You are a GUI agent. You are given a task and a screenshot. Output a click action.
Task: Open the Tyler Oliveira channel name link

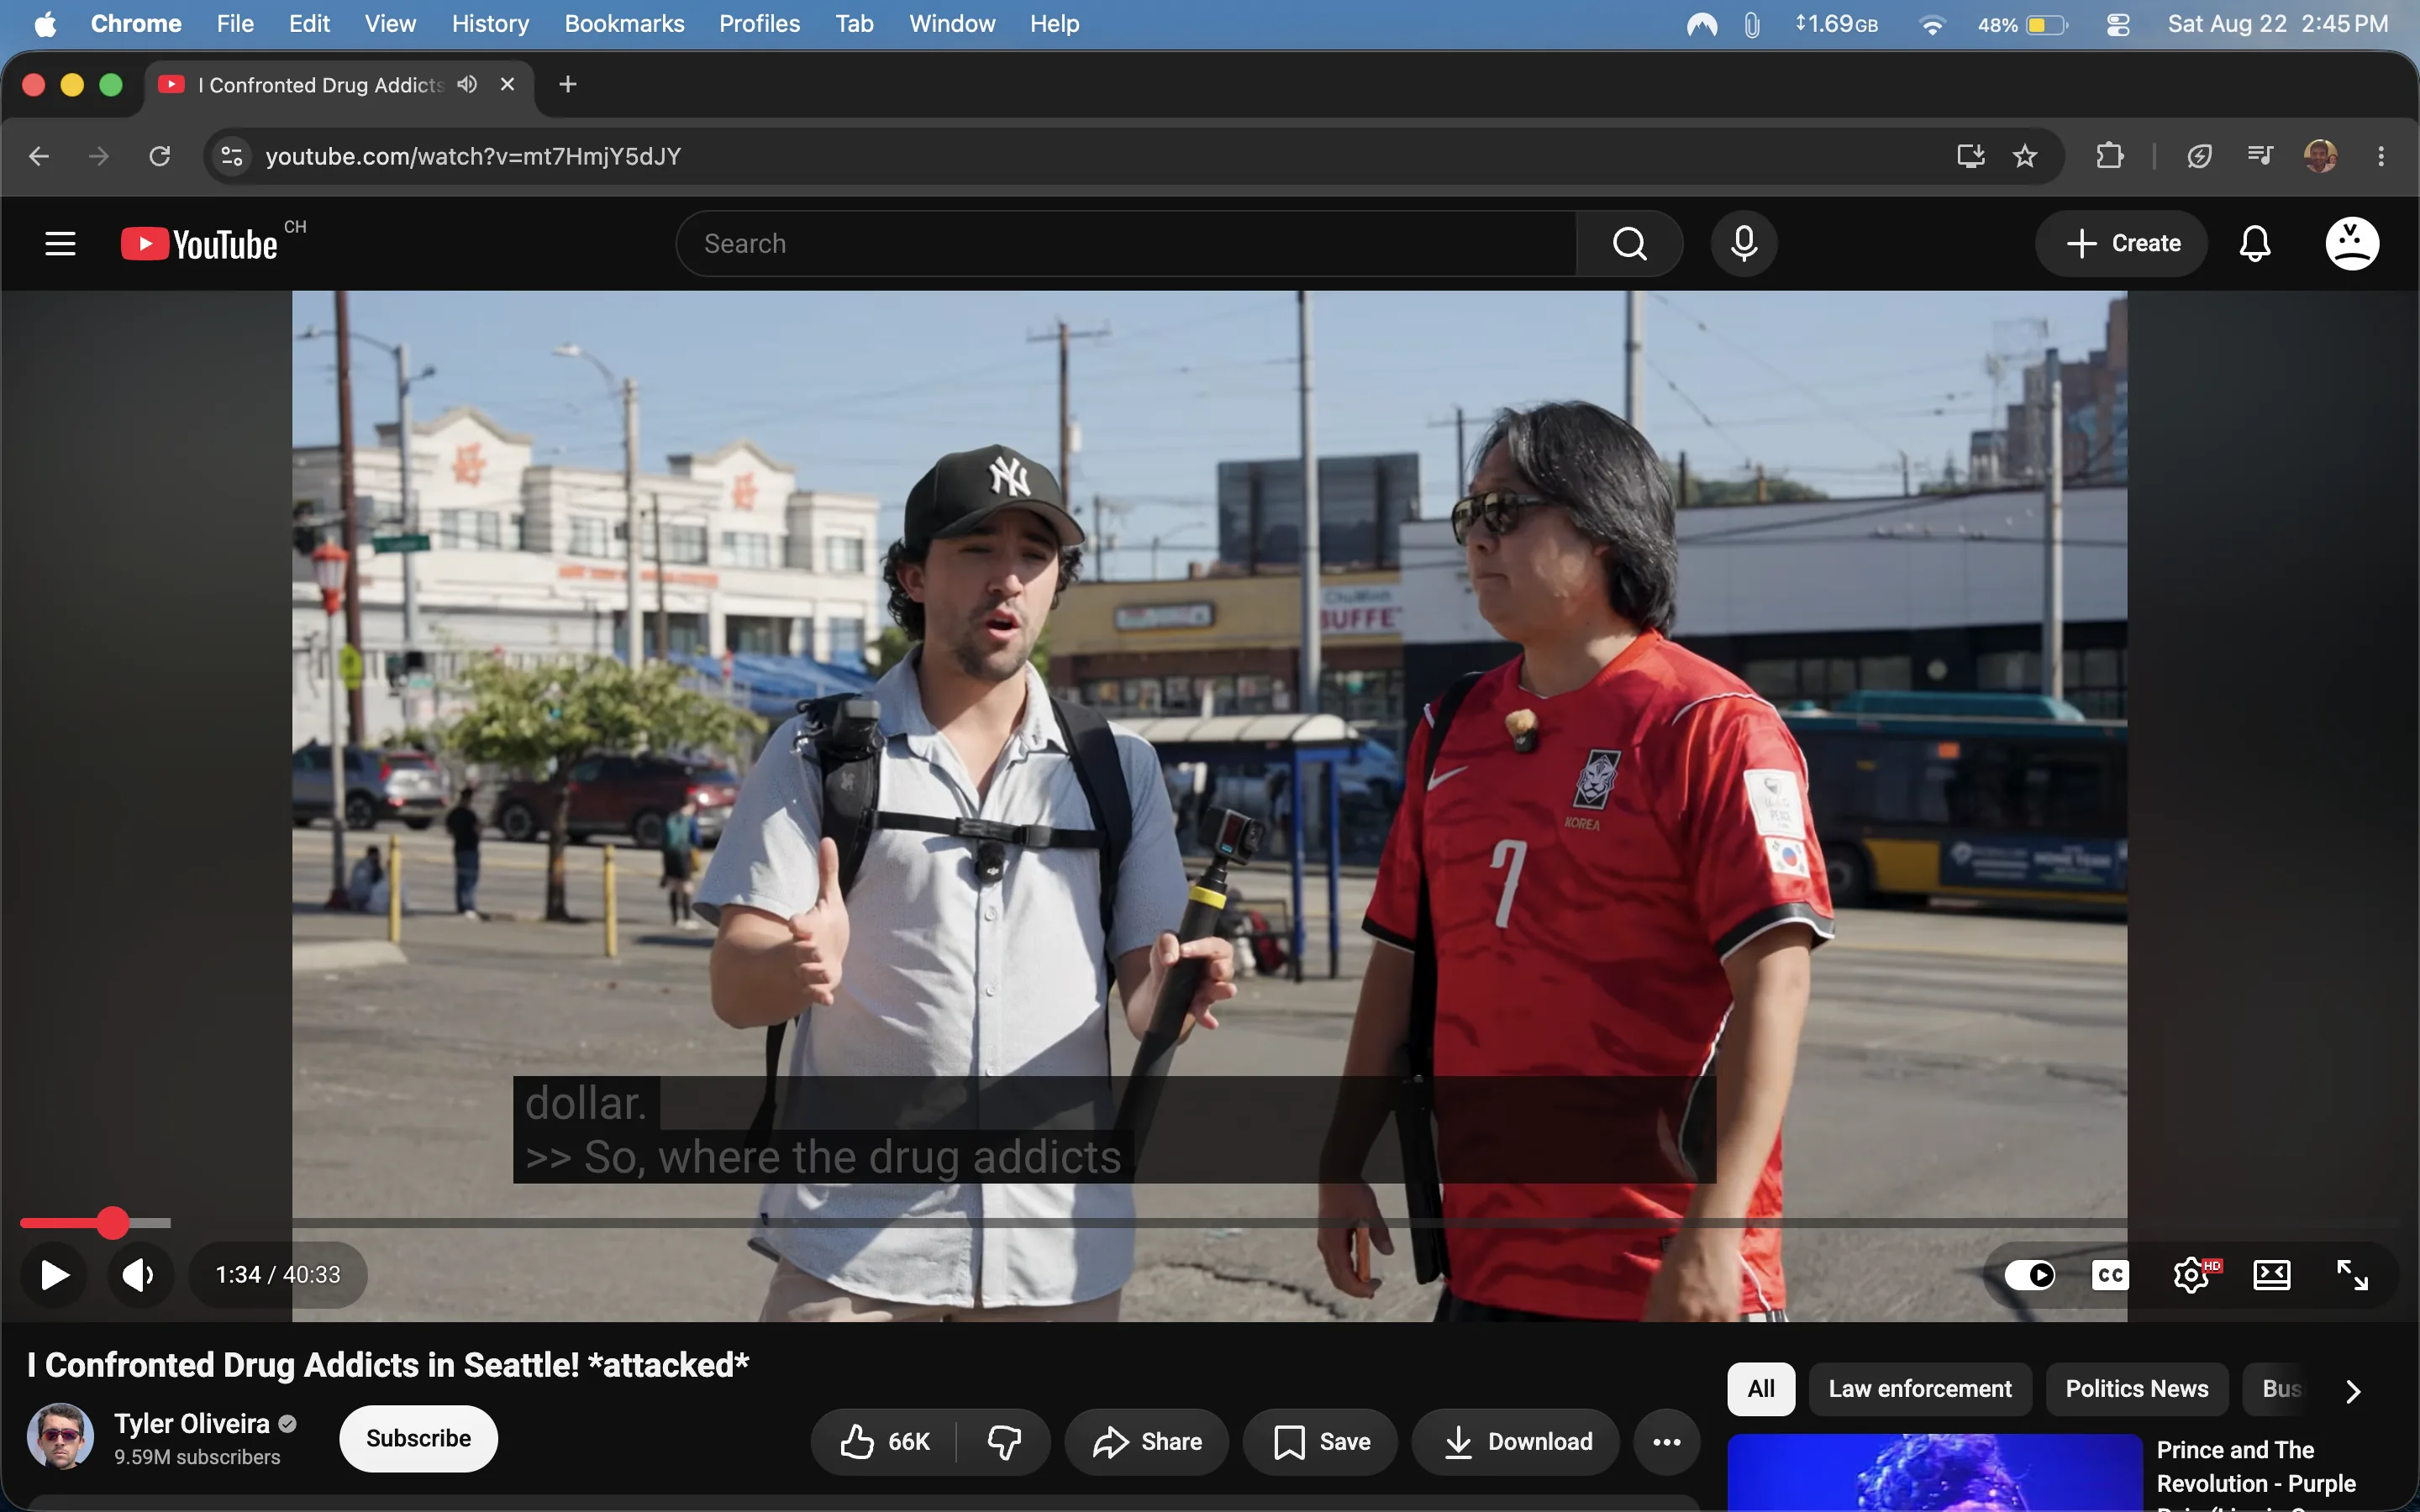[x=192, y=1423]
